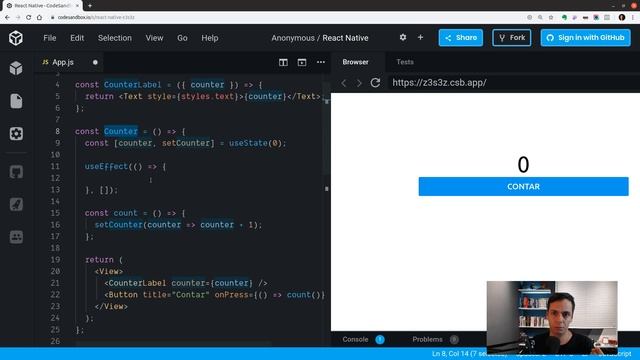Open the Live collaboration sidebar icon
640x360 pixels.
tap(16, 237)
